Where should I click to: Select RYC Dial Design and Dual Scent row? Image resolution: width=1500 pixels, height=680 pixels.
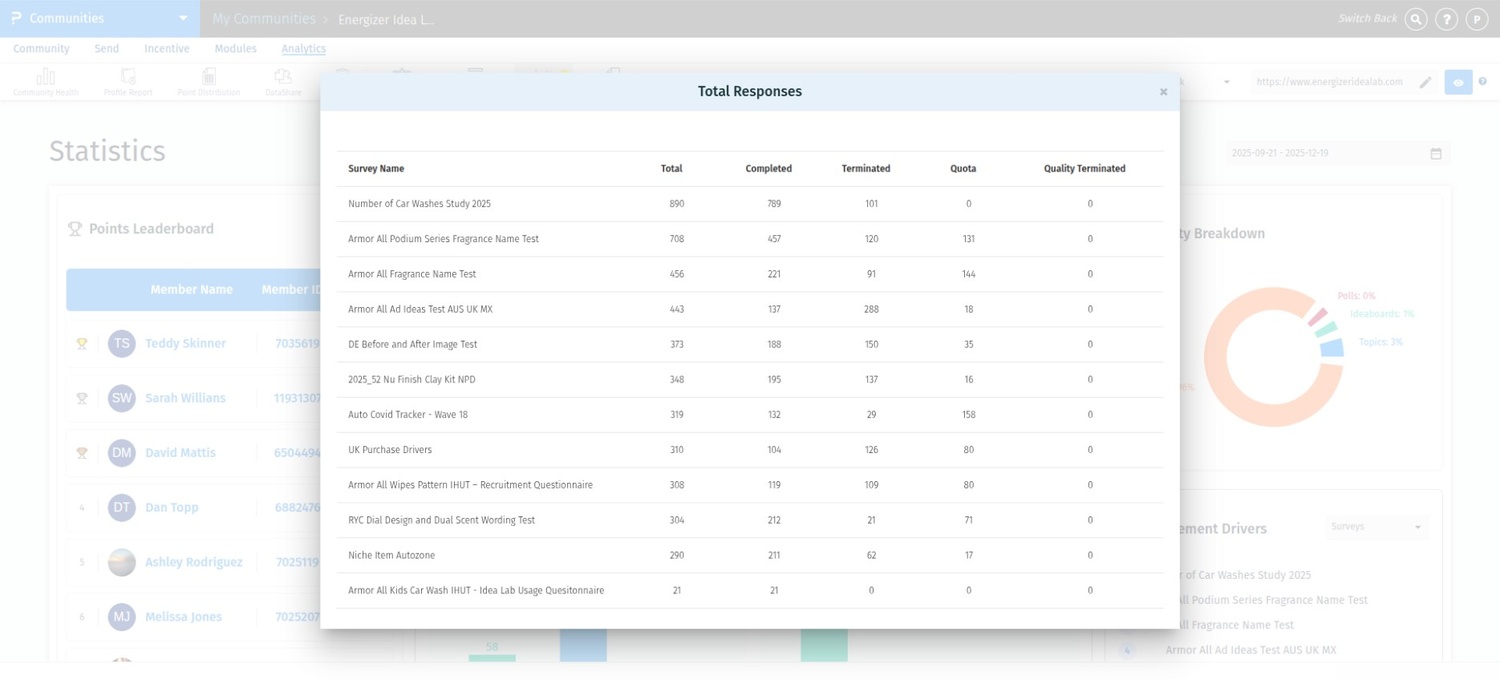pyautogui.click(x=750, y=520)
